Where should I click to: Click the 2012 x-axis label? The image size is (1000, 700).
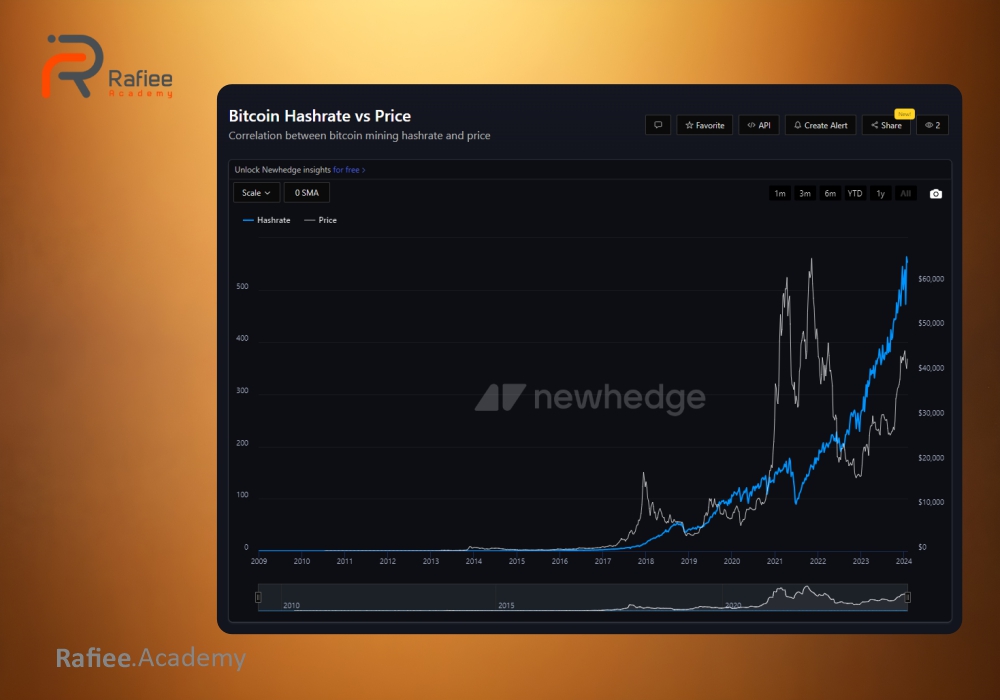[387, 561]
